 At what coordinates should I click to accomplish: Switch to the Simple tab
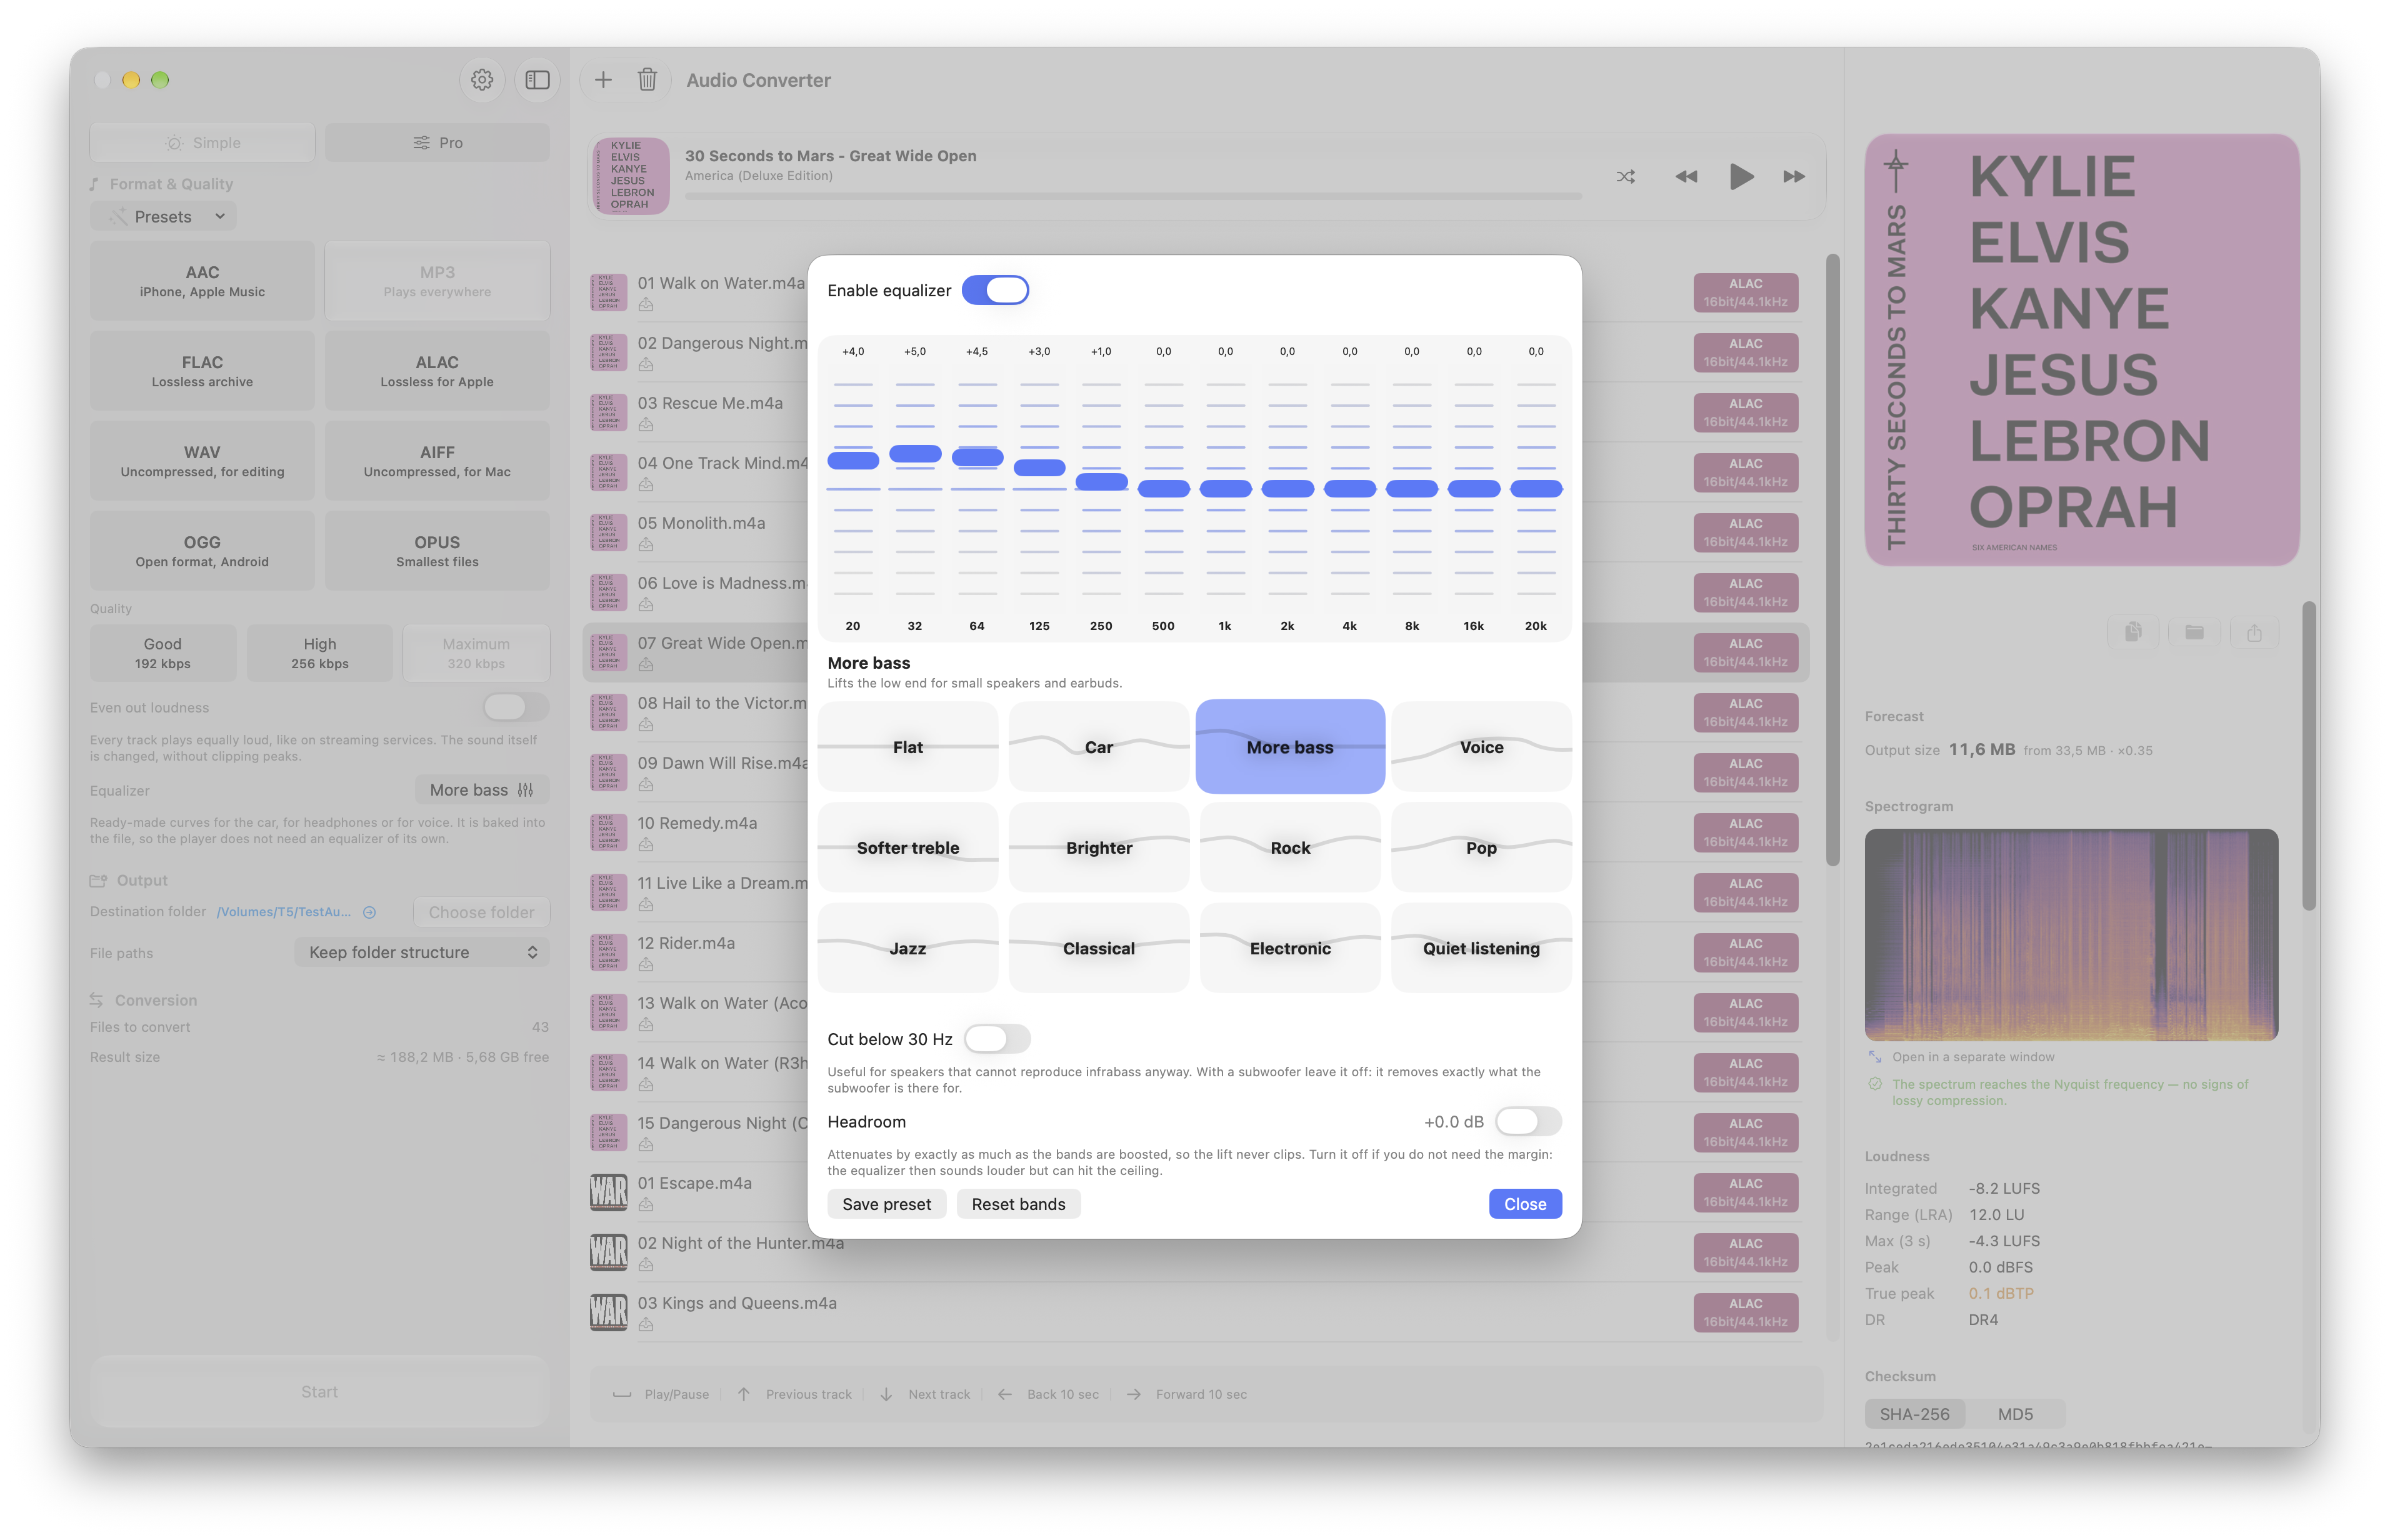[202, 142]
